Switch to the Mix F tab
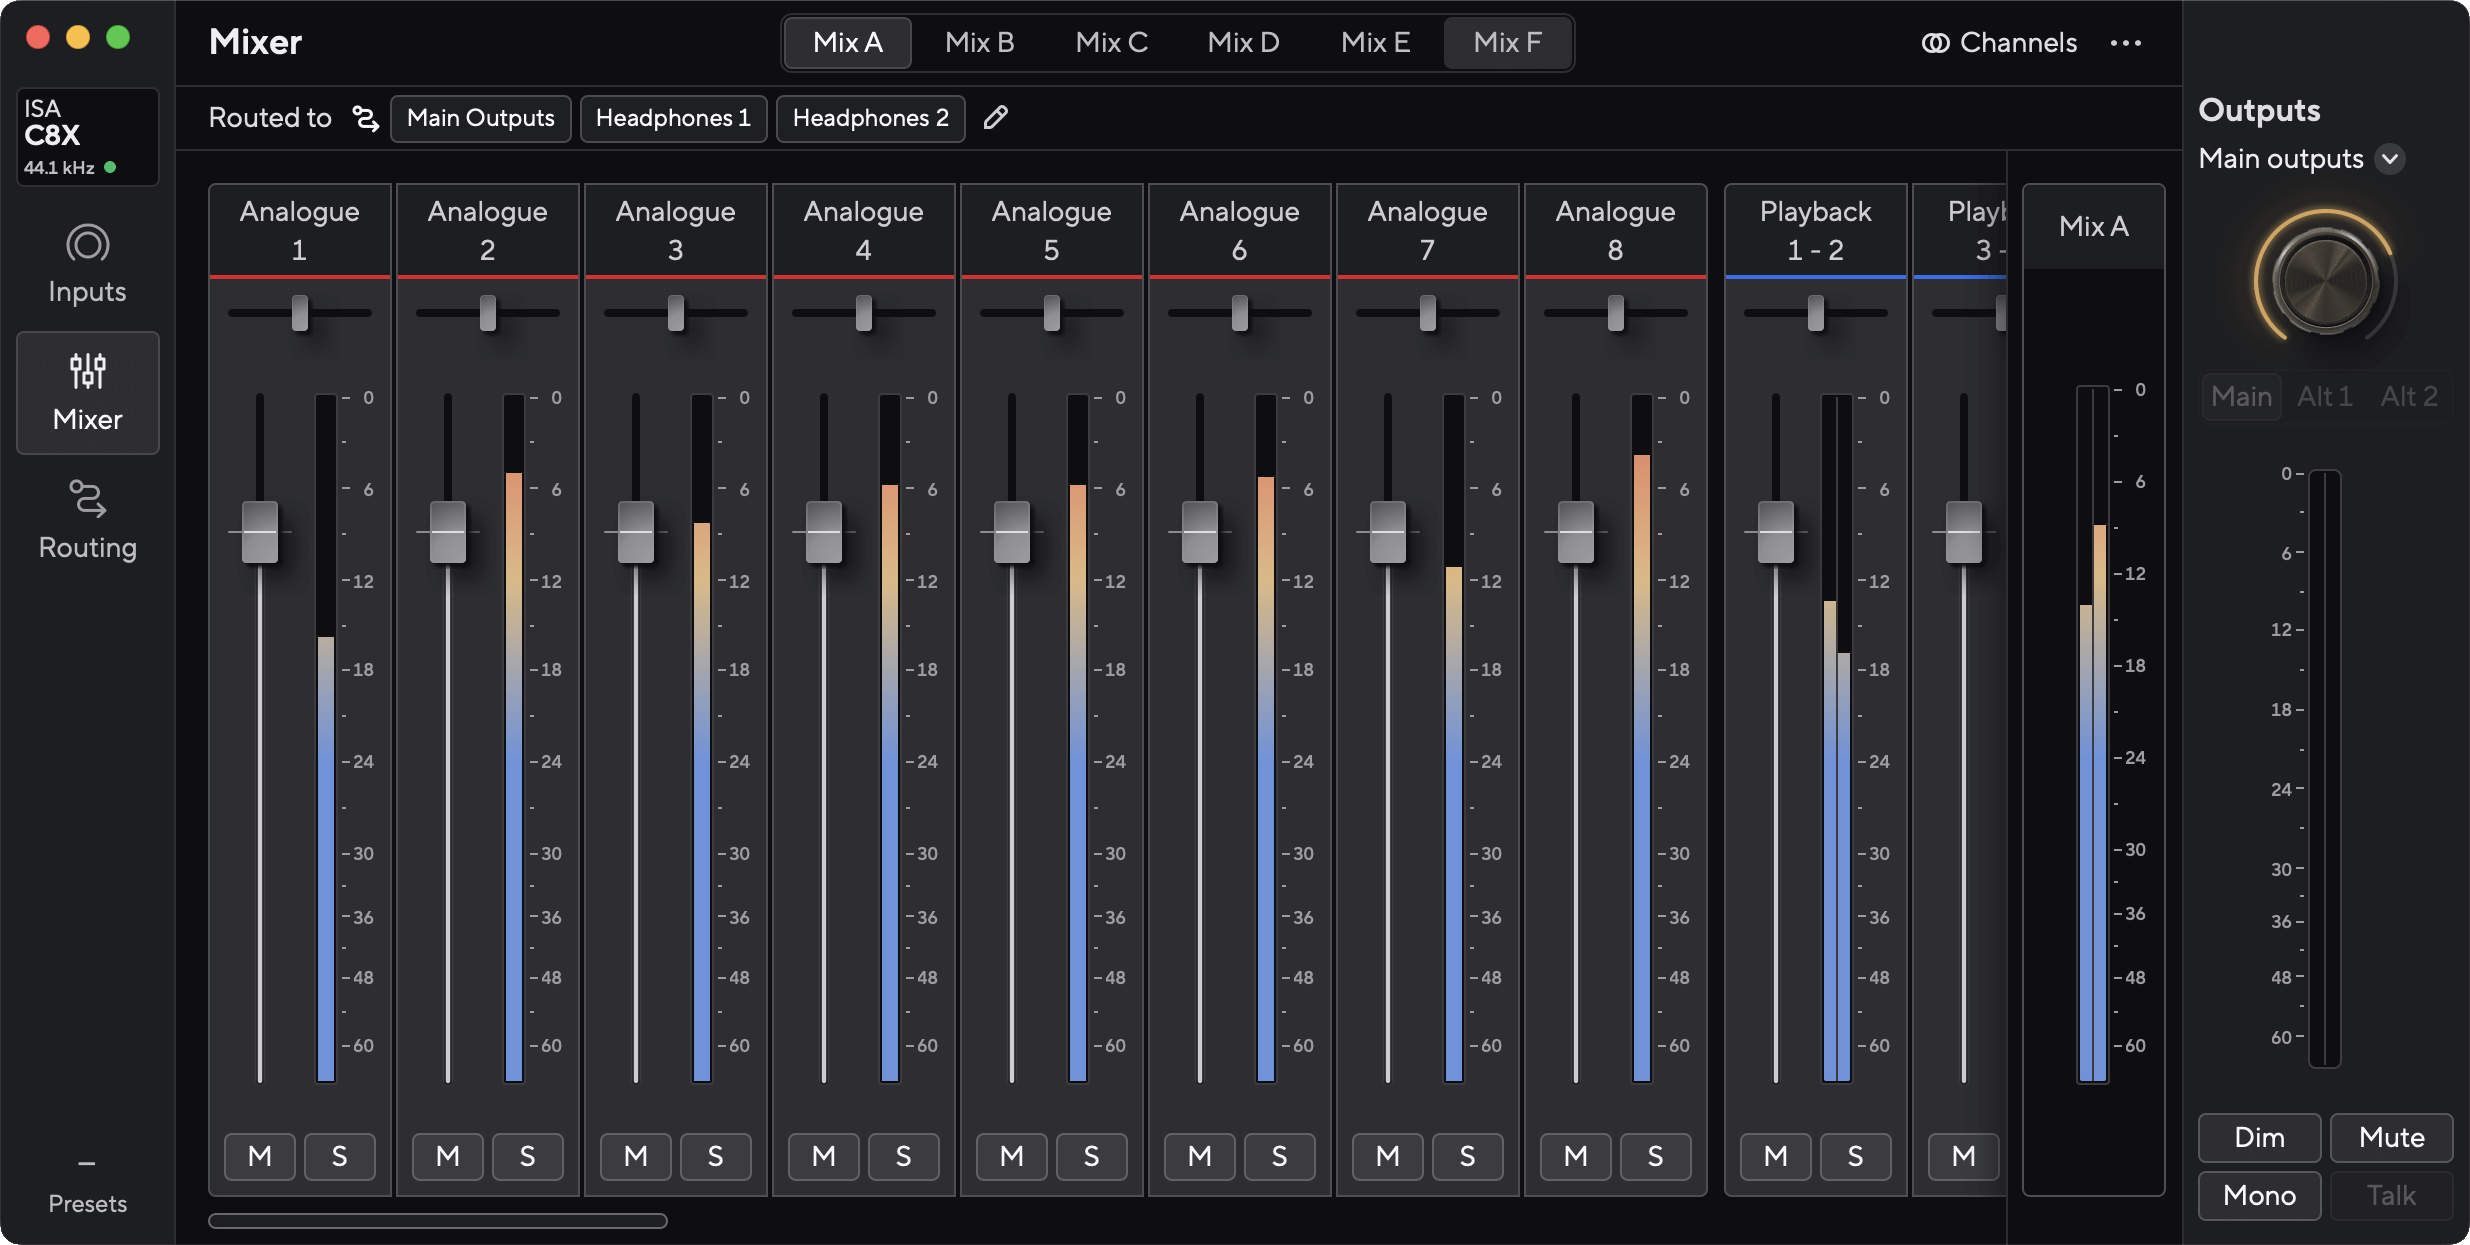 pyautogui.click(x=1508, y=43)
